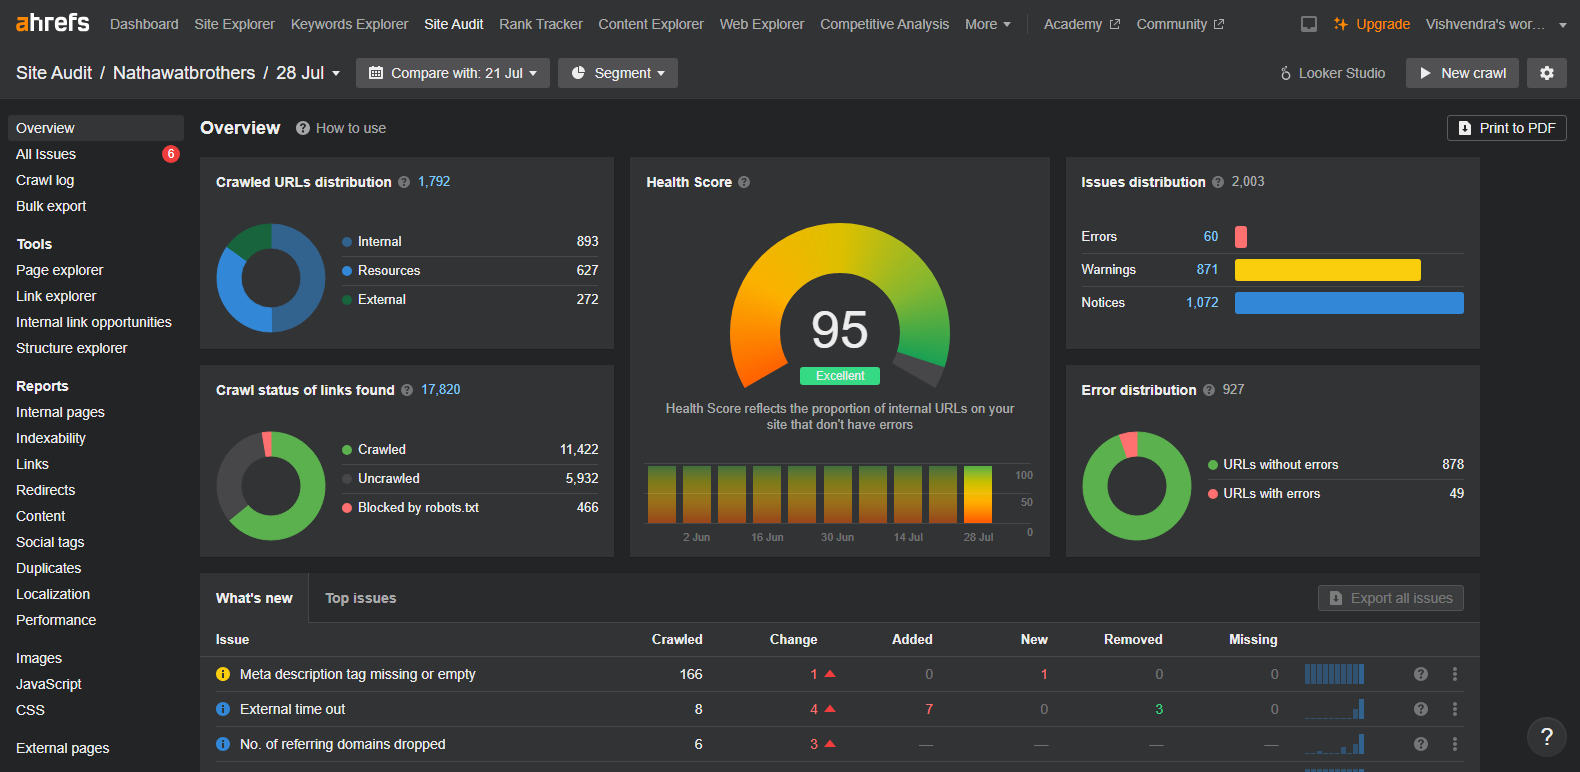Click the Ahrefs logo
This screenshot has height=772, width=1580.
pos(52,22)
